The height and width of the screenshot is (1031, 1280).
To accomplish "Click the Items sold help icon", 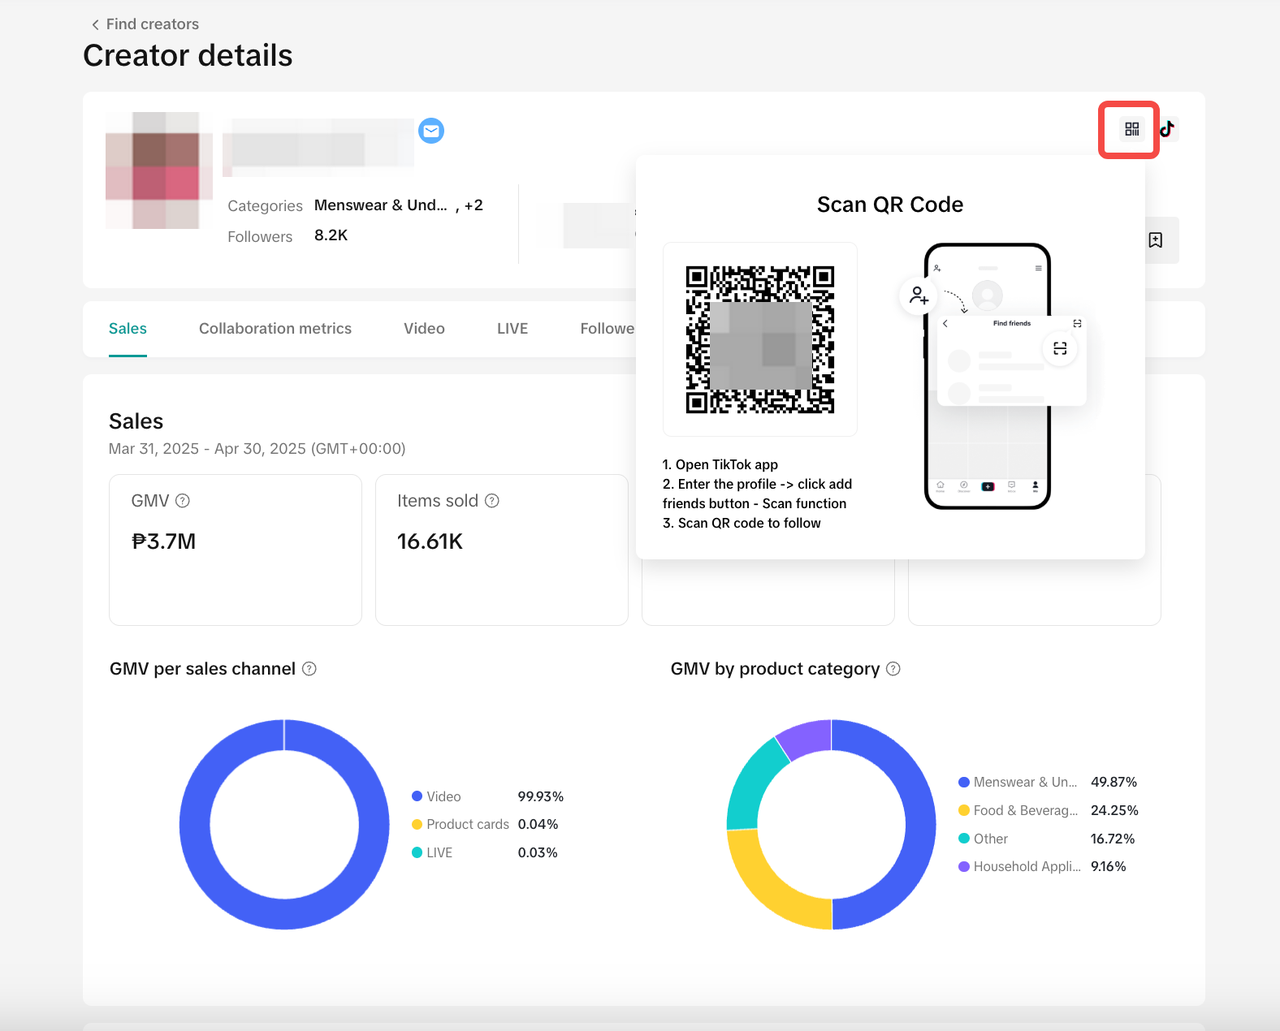I will point(492,501).
